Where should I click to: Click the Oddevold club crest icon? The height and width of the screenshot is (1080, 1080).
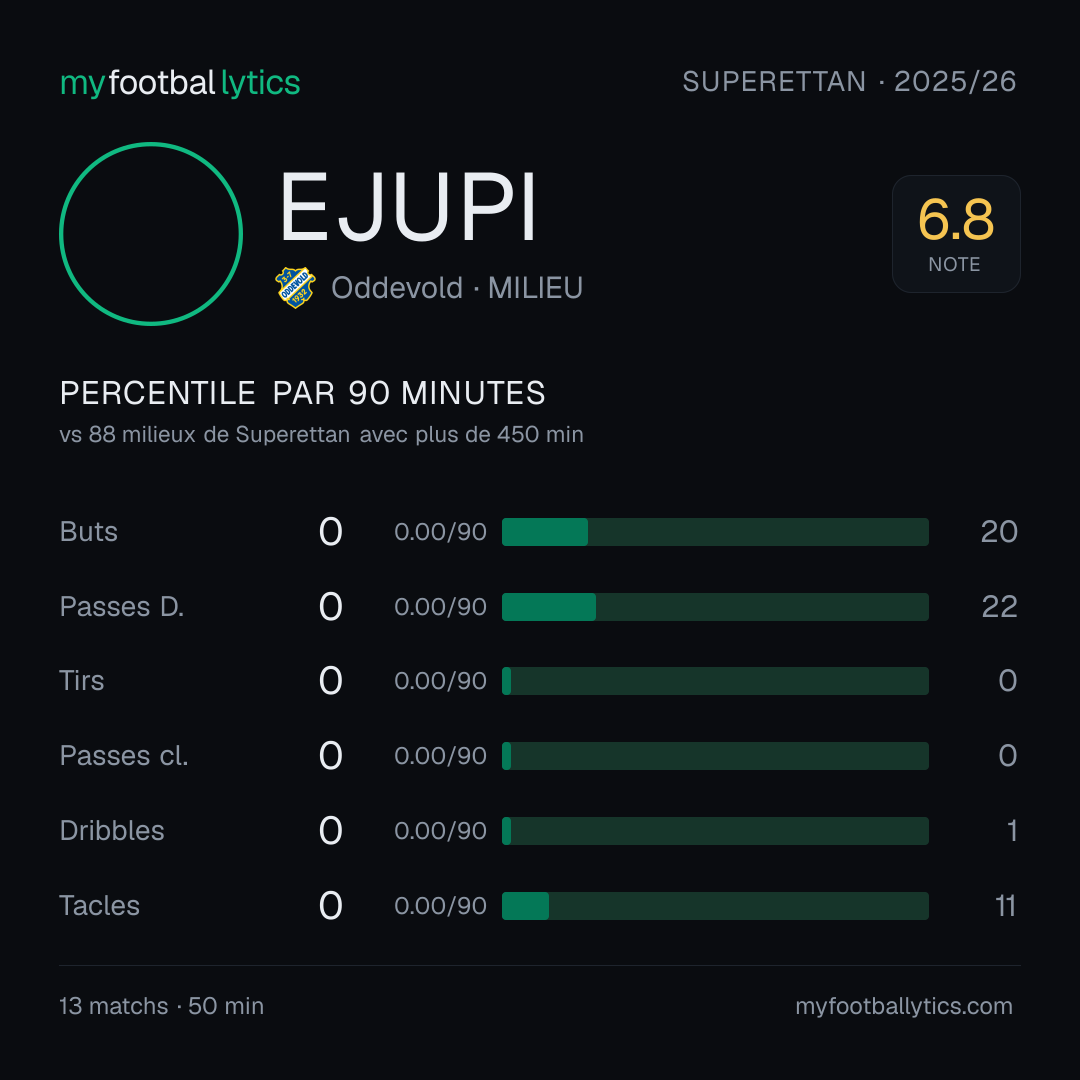295,288
